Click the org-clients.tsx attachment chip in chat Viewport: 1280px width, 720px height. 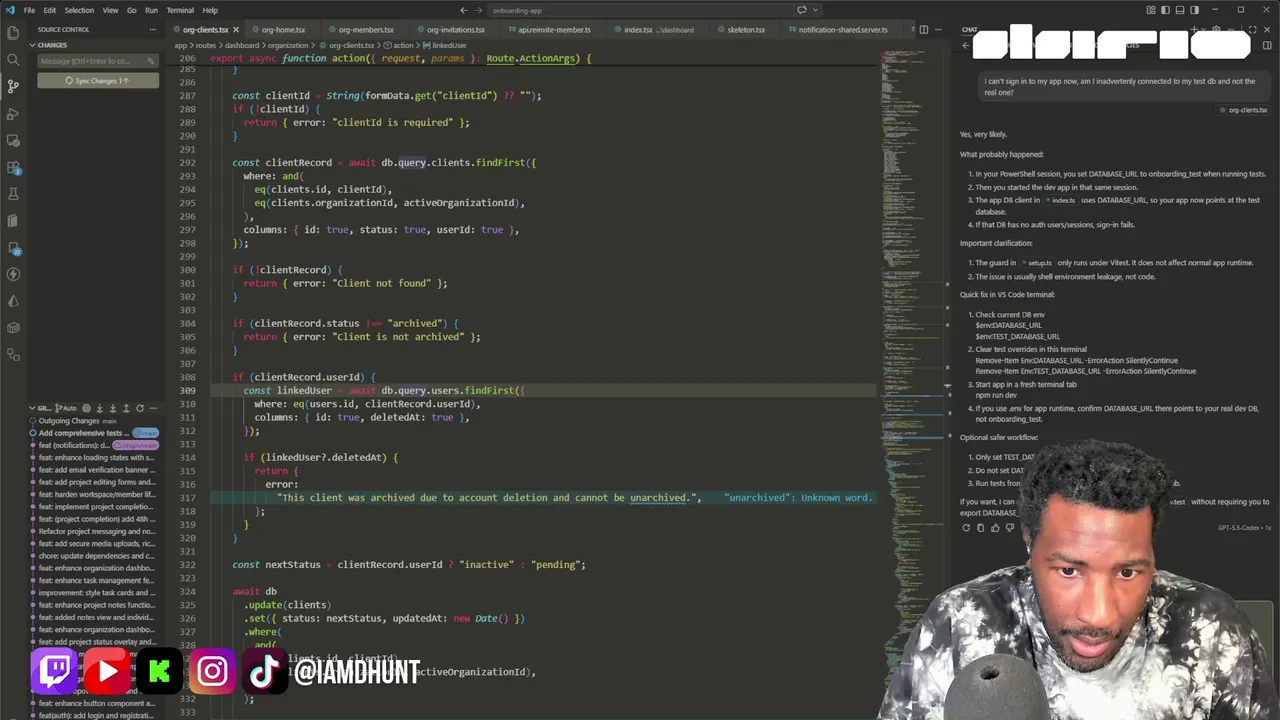1243,110
